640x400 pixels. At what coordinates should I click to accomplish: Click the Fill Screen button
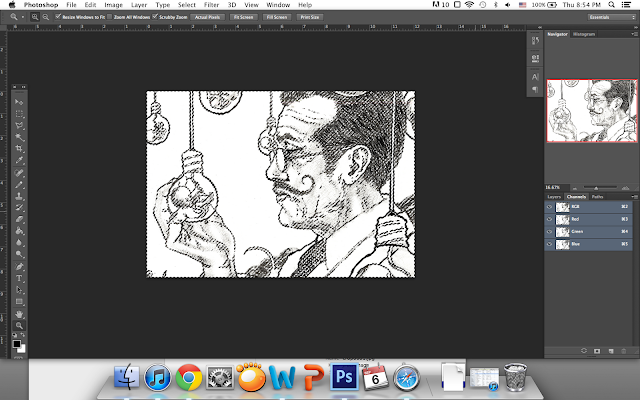pyautogui.click(x=277, y=17)
